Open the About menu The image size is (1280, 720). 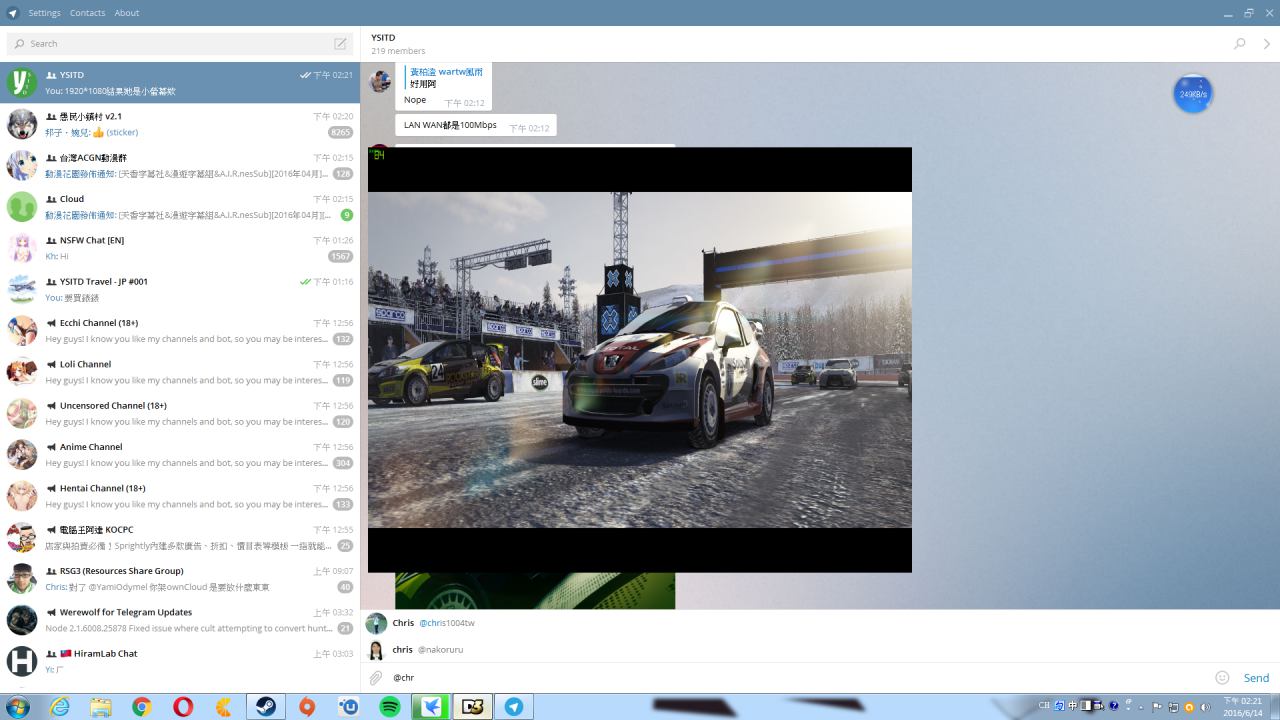pyautogui.click(x=126, y=13)
